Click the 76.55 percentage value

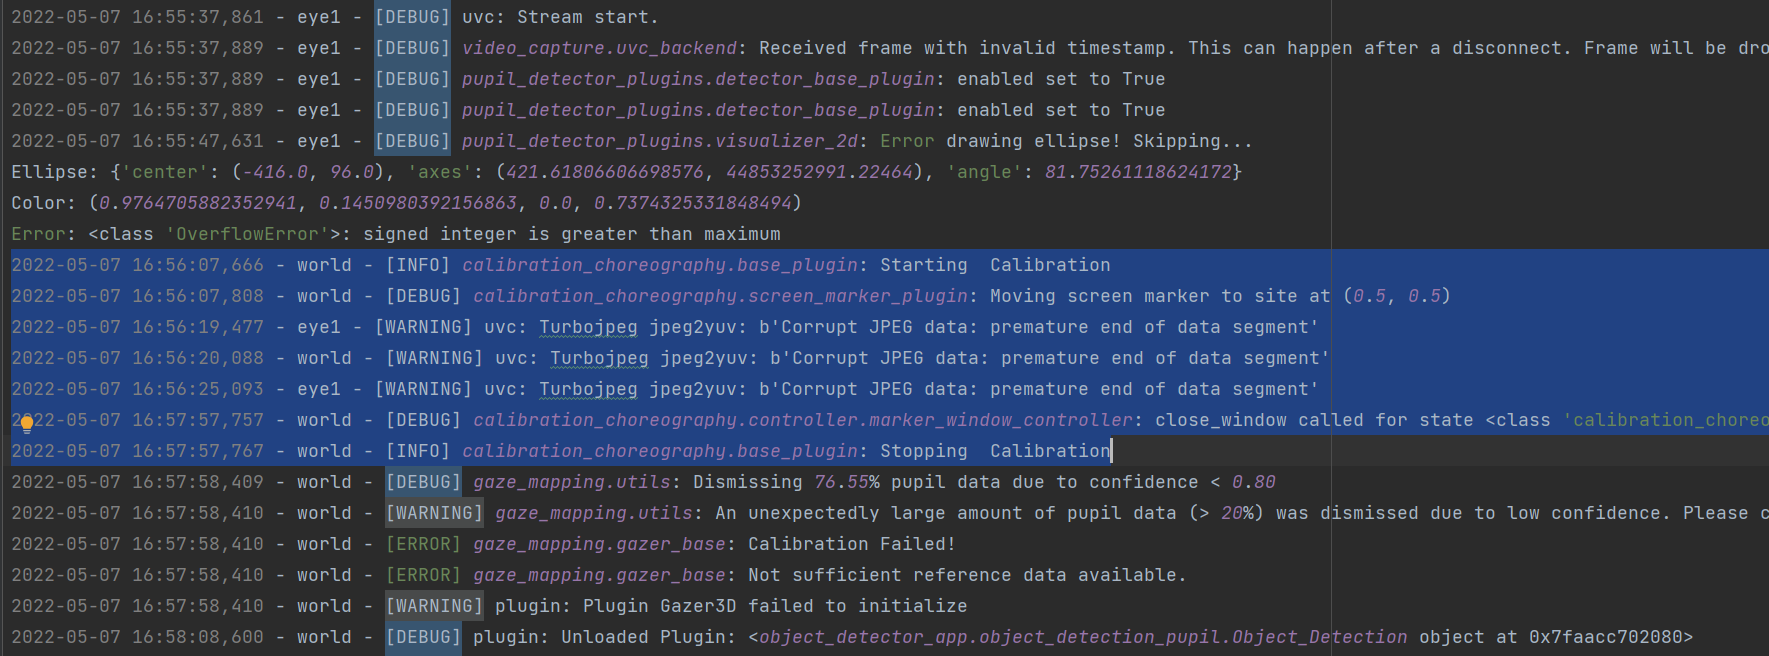click(x=841, y=482)
